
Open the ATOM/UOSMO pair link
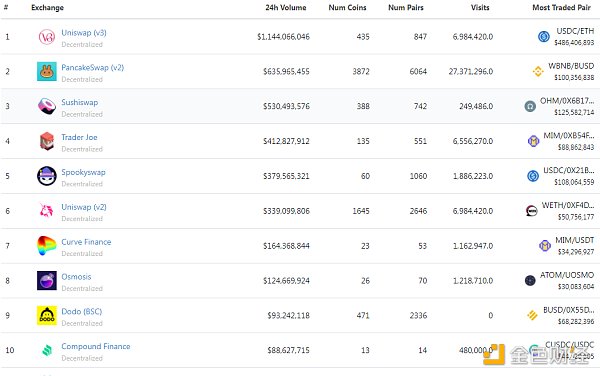pos(567,275)
